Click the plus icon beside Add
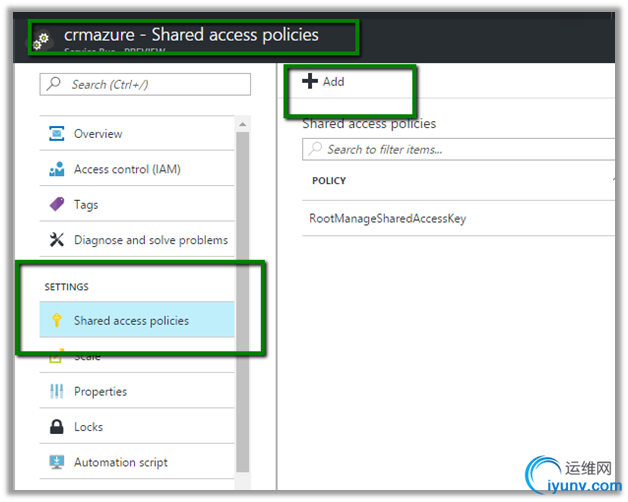This screenshot has height=502, width=628. tap(310, 81)
